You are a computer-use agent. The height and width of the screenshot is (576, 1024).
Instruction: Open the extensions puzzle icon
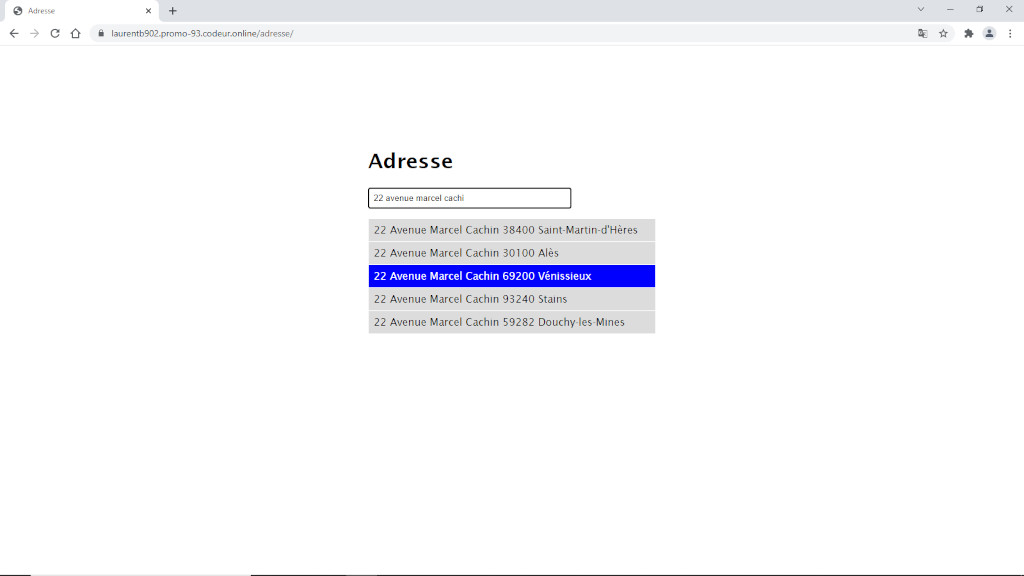click(x=968, y=32)
